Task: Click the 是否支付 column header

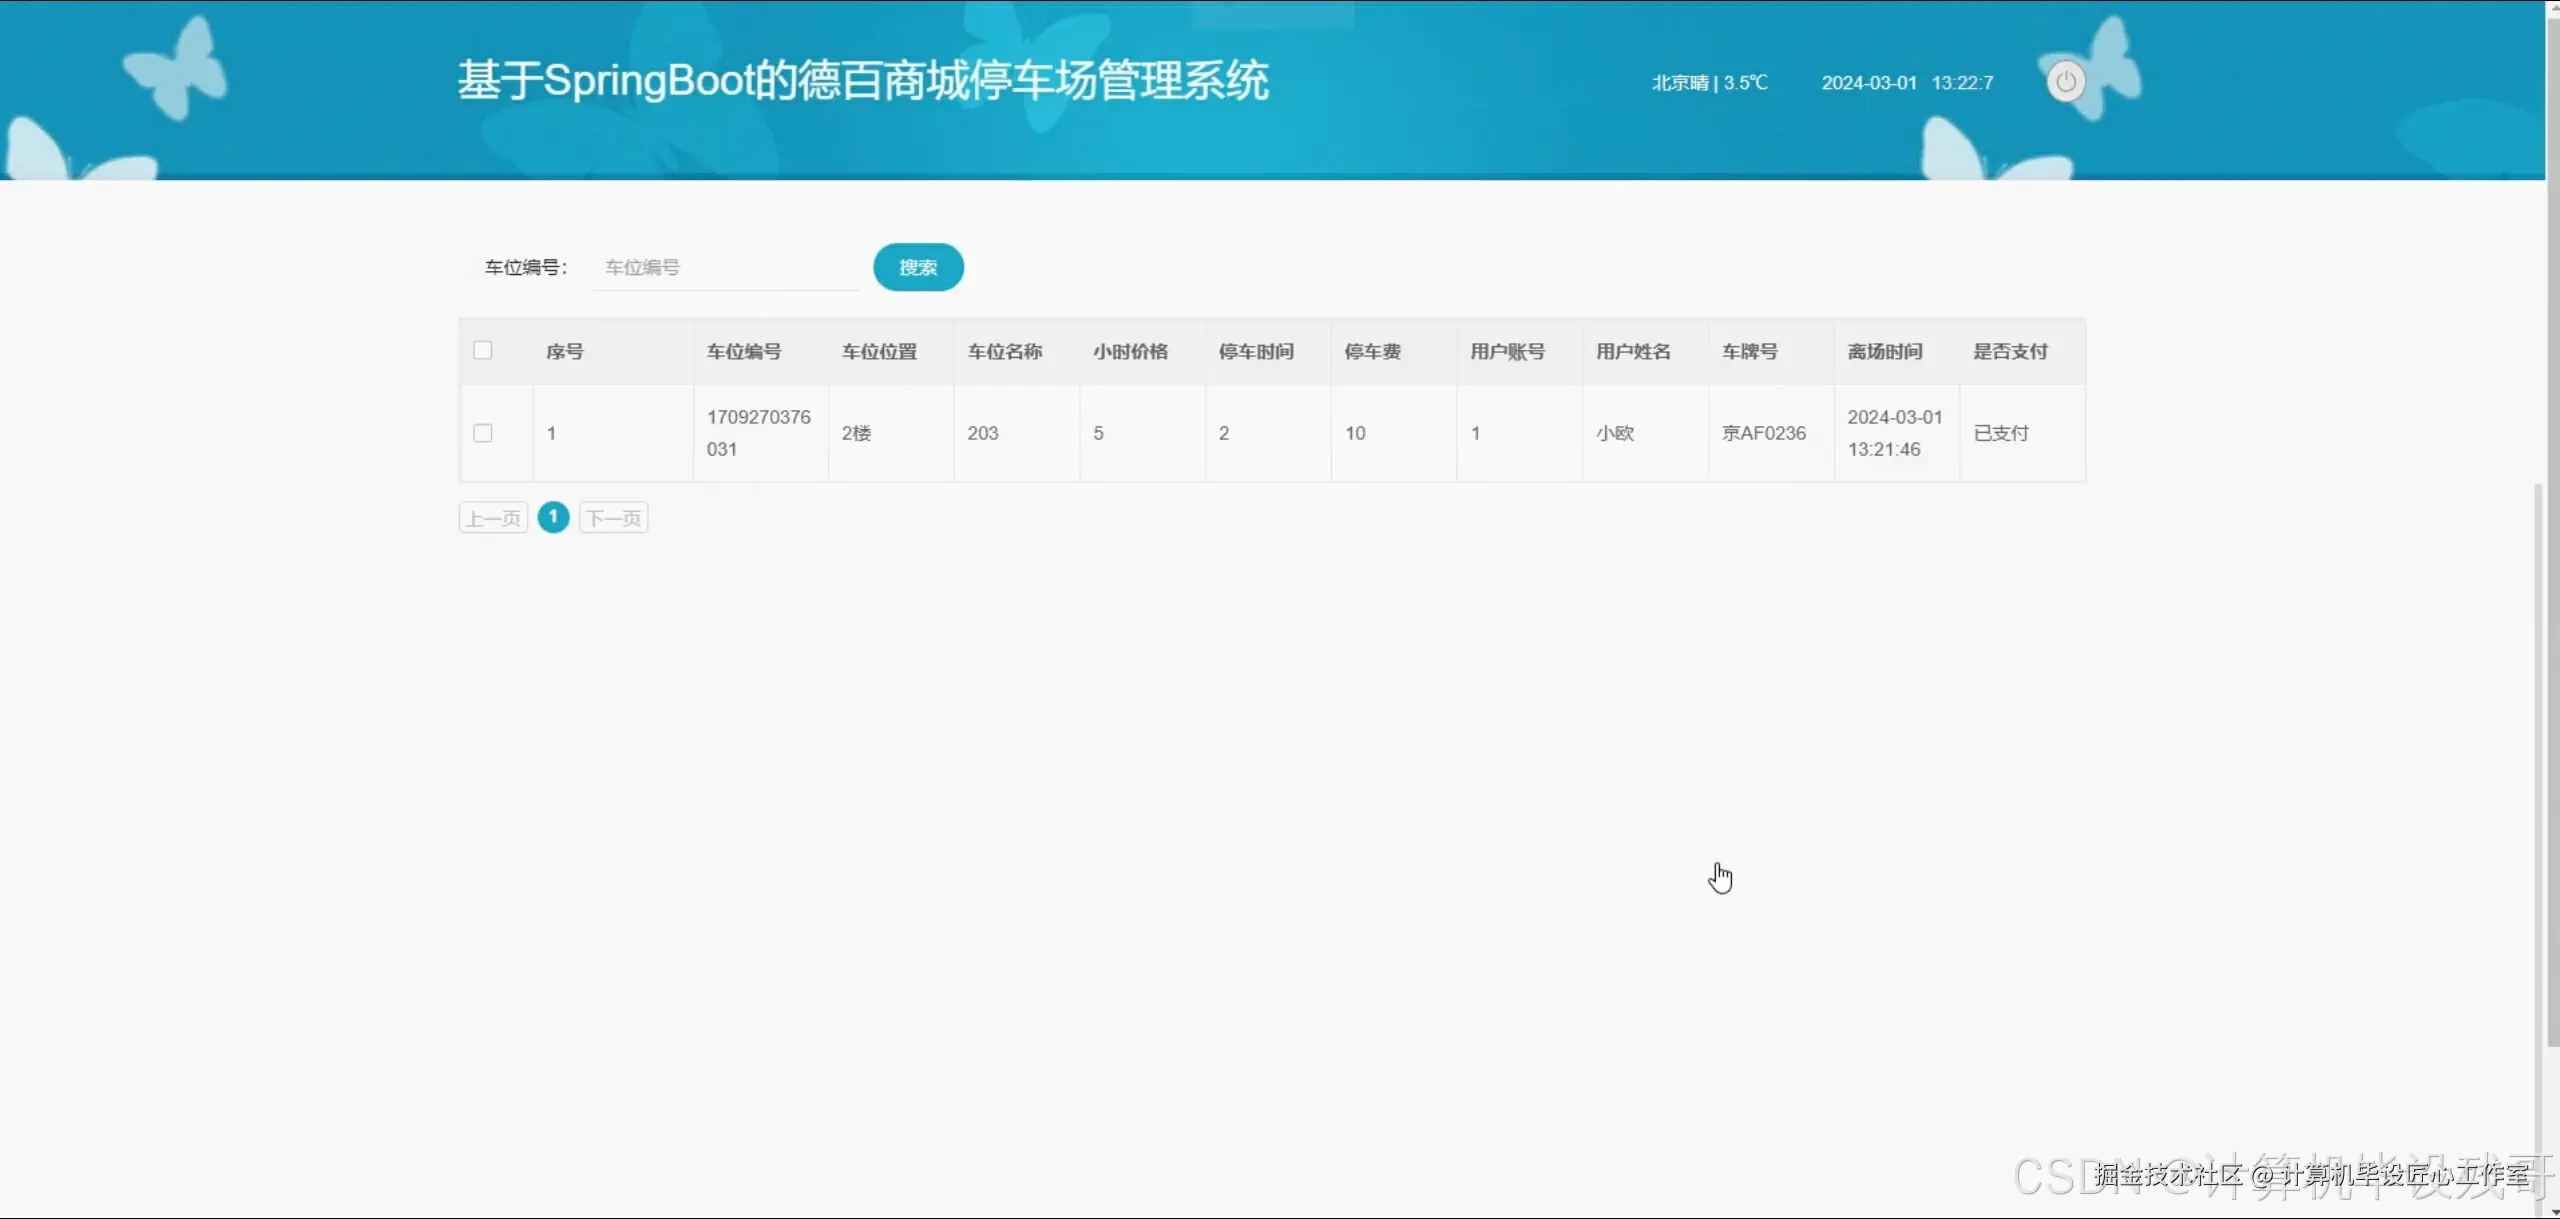Action: [2010, 350]
